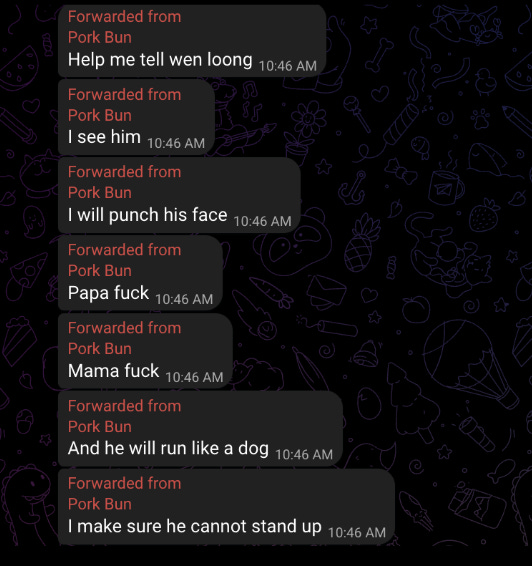Select 'I make sure he cannot stand up' message
This screenshot has height=566, width=532.
coord(195,526)
